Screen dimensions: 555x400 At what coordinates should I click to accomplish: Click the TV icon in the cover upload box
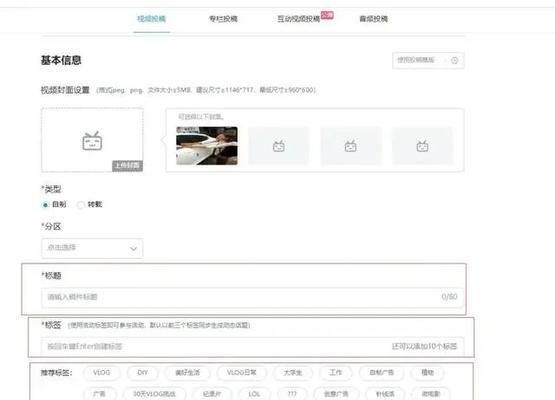[x=92, y=141]
